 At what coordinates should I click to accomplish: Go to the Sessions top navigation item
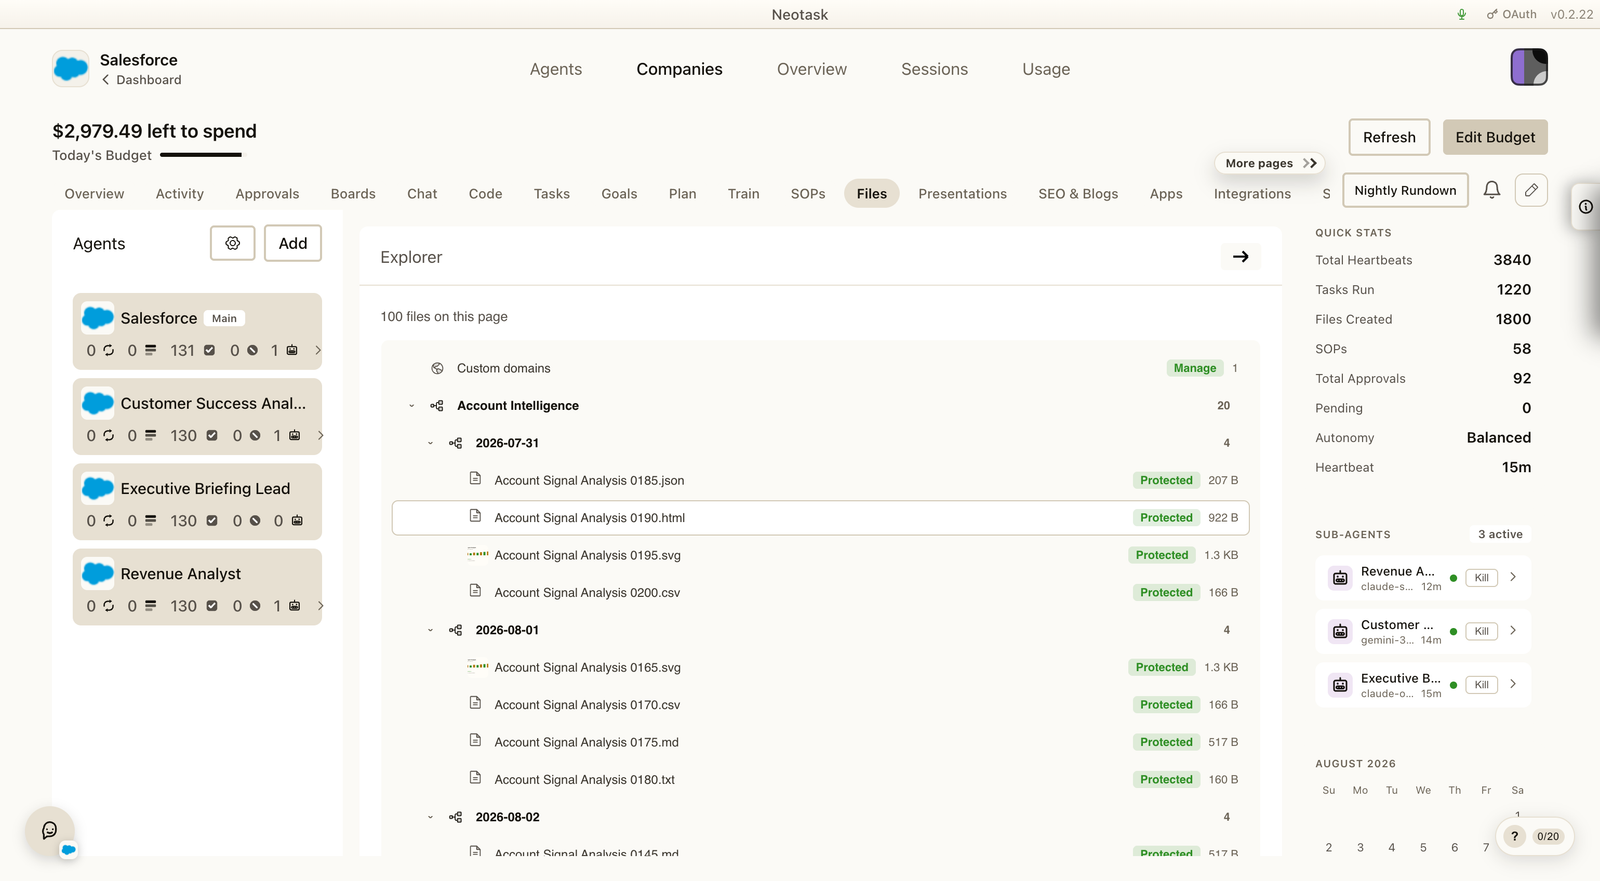point(934,69)
